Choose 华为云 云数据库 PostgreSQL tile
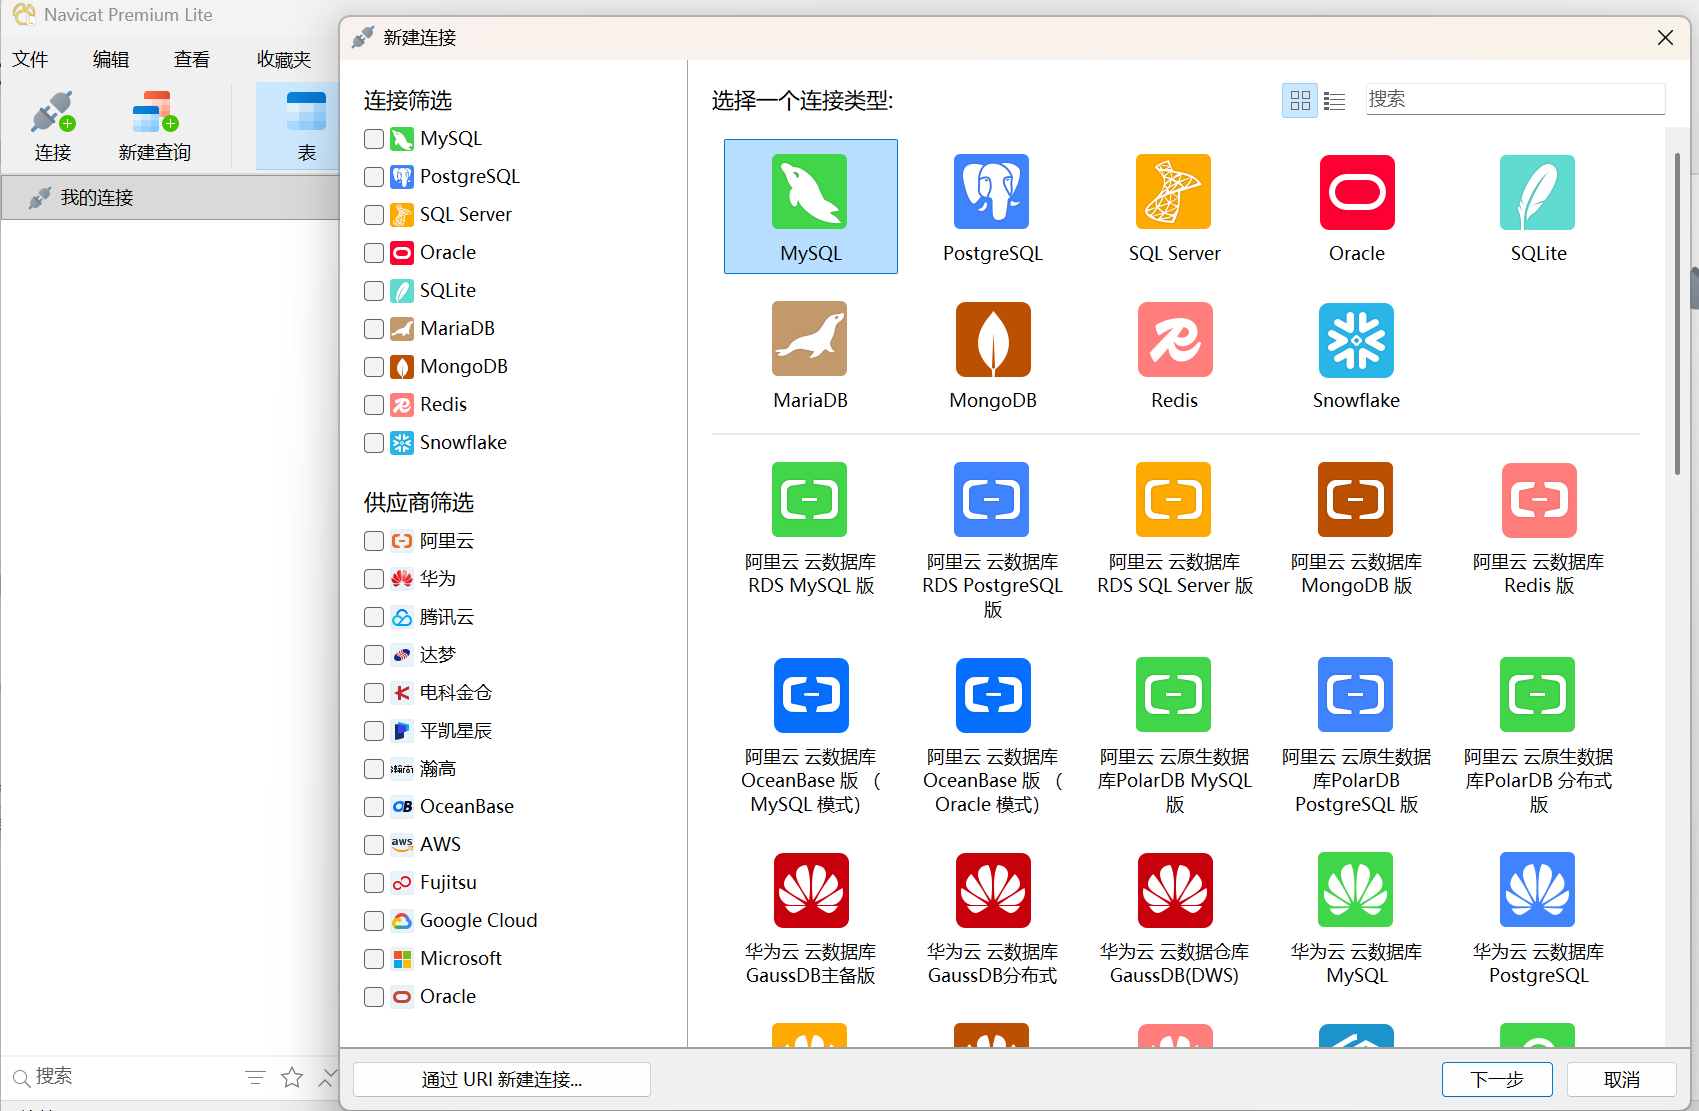The width and height of the screenshot is (1699, 1111). pyautogui.click(x=1538, y=920)
